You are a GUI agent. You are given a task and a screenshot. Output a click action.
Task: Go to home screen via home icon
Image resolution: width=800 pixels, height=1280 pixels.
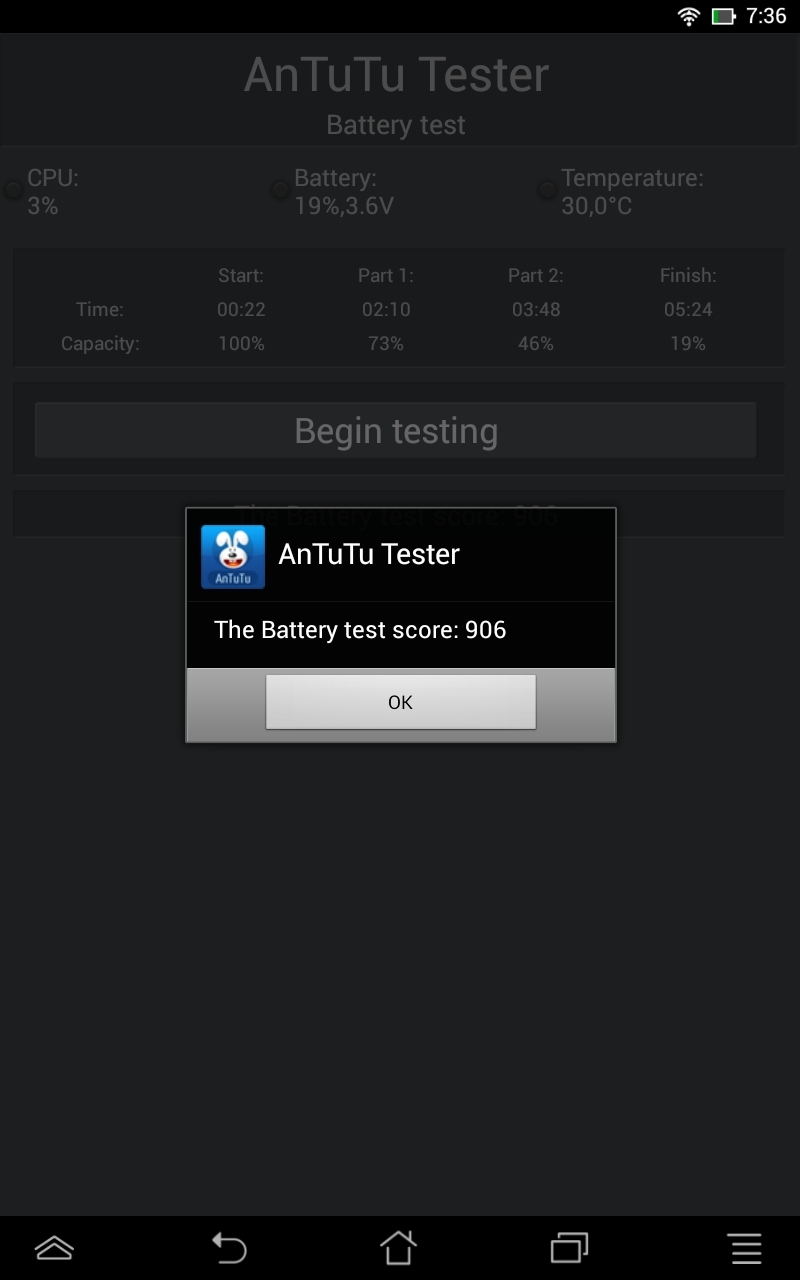tap(398, 1248)
